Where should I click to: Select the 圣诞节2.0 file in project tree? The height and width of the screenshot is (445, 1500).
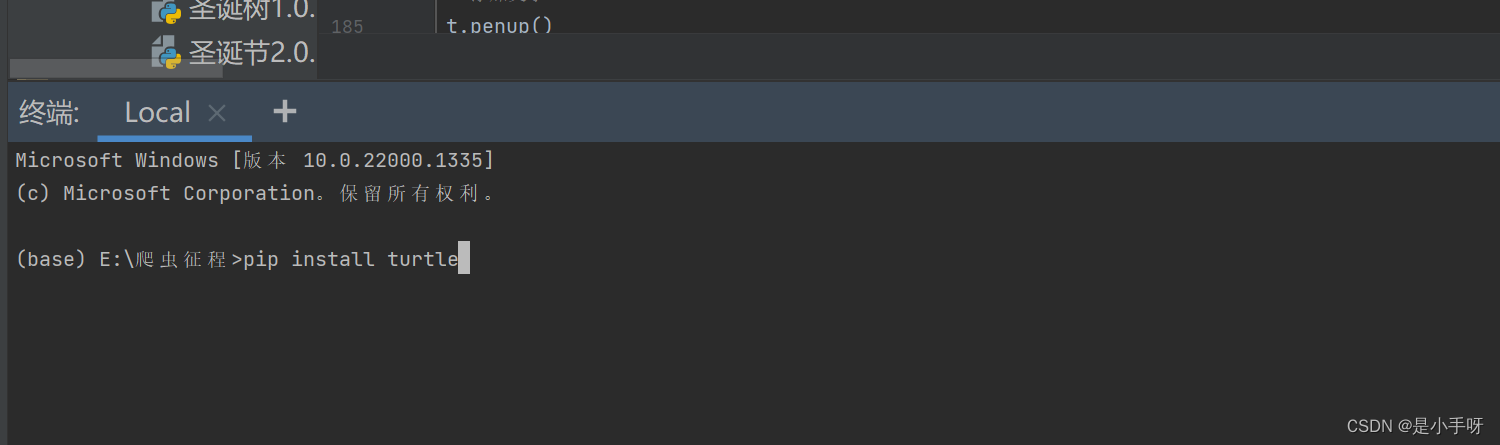click(252, 52)
